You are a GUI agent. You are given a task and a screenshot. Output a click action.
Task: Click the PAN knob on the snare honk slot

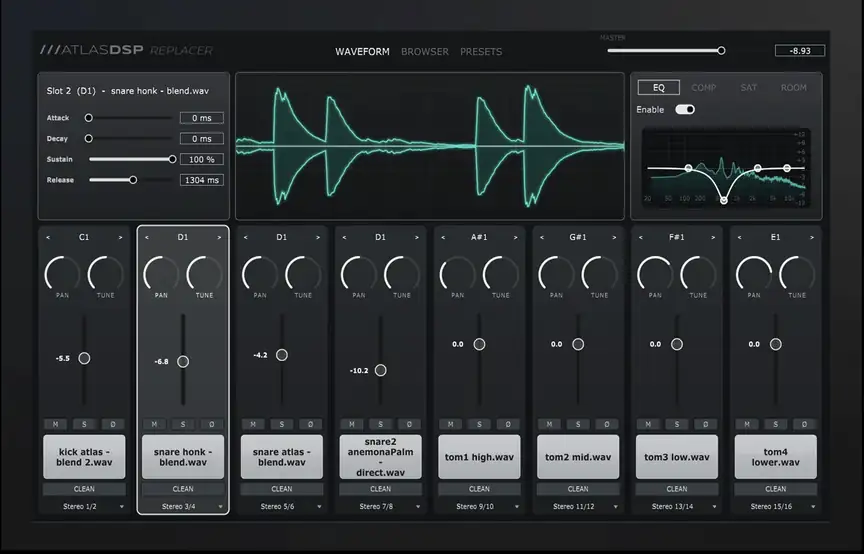pos(161,273)
